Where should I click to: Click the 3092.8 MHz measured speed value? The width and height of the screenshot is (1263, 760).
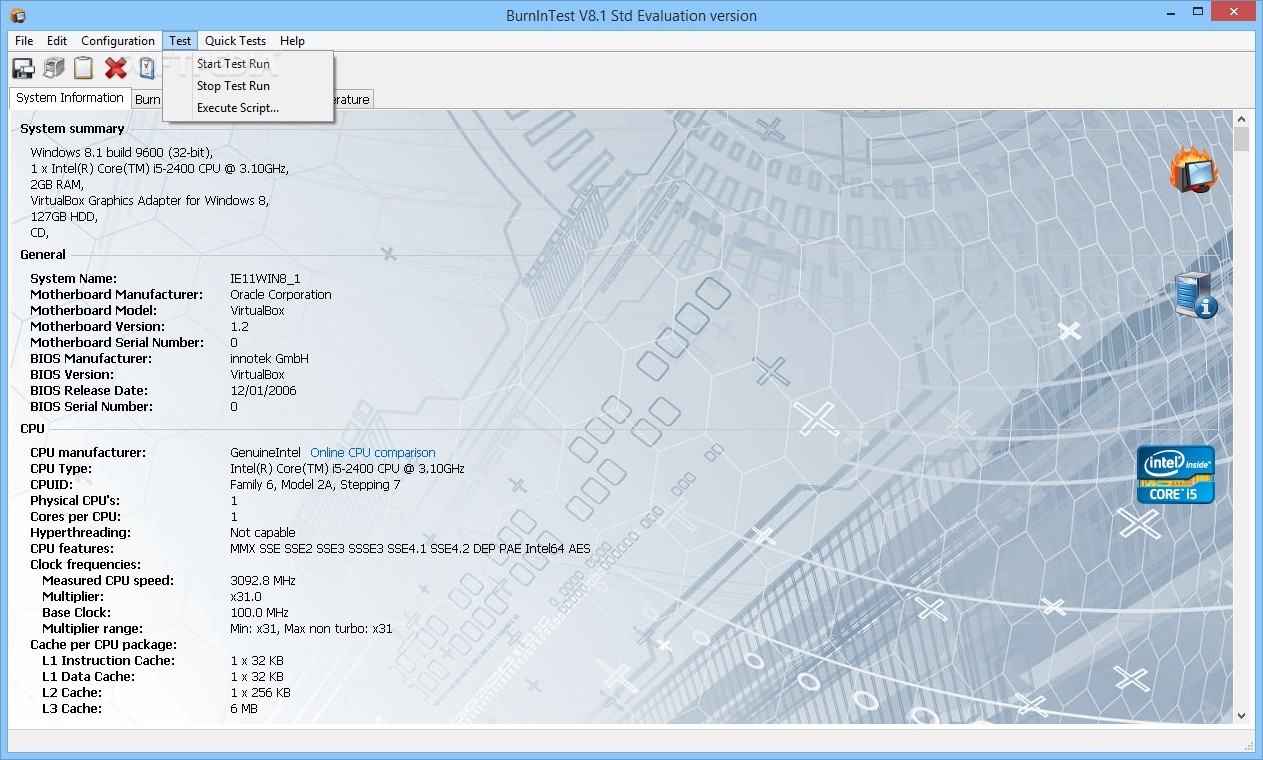[x=263, y=581]
